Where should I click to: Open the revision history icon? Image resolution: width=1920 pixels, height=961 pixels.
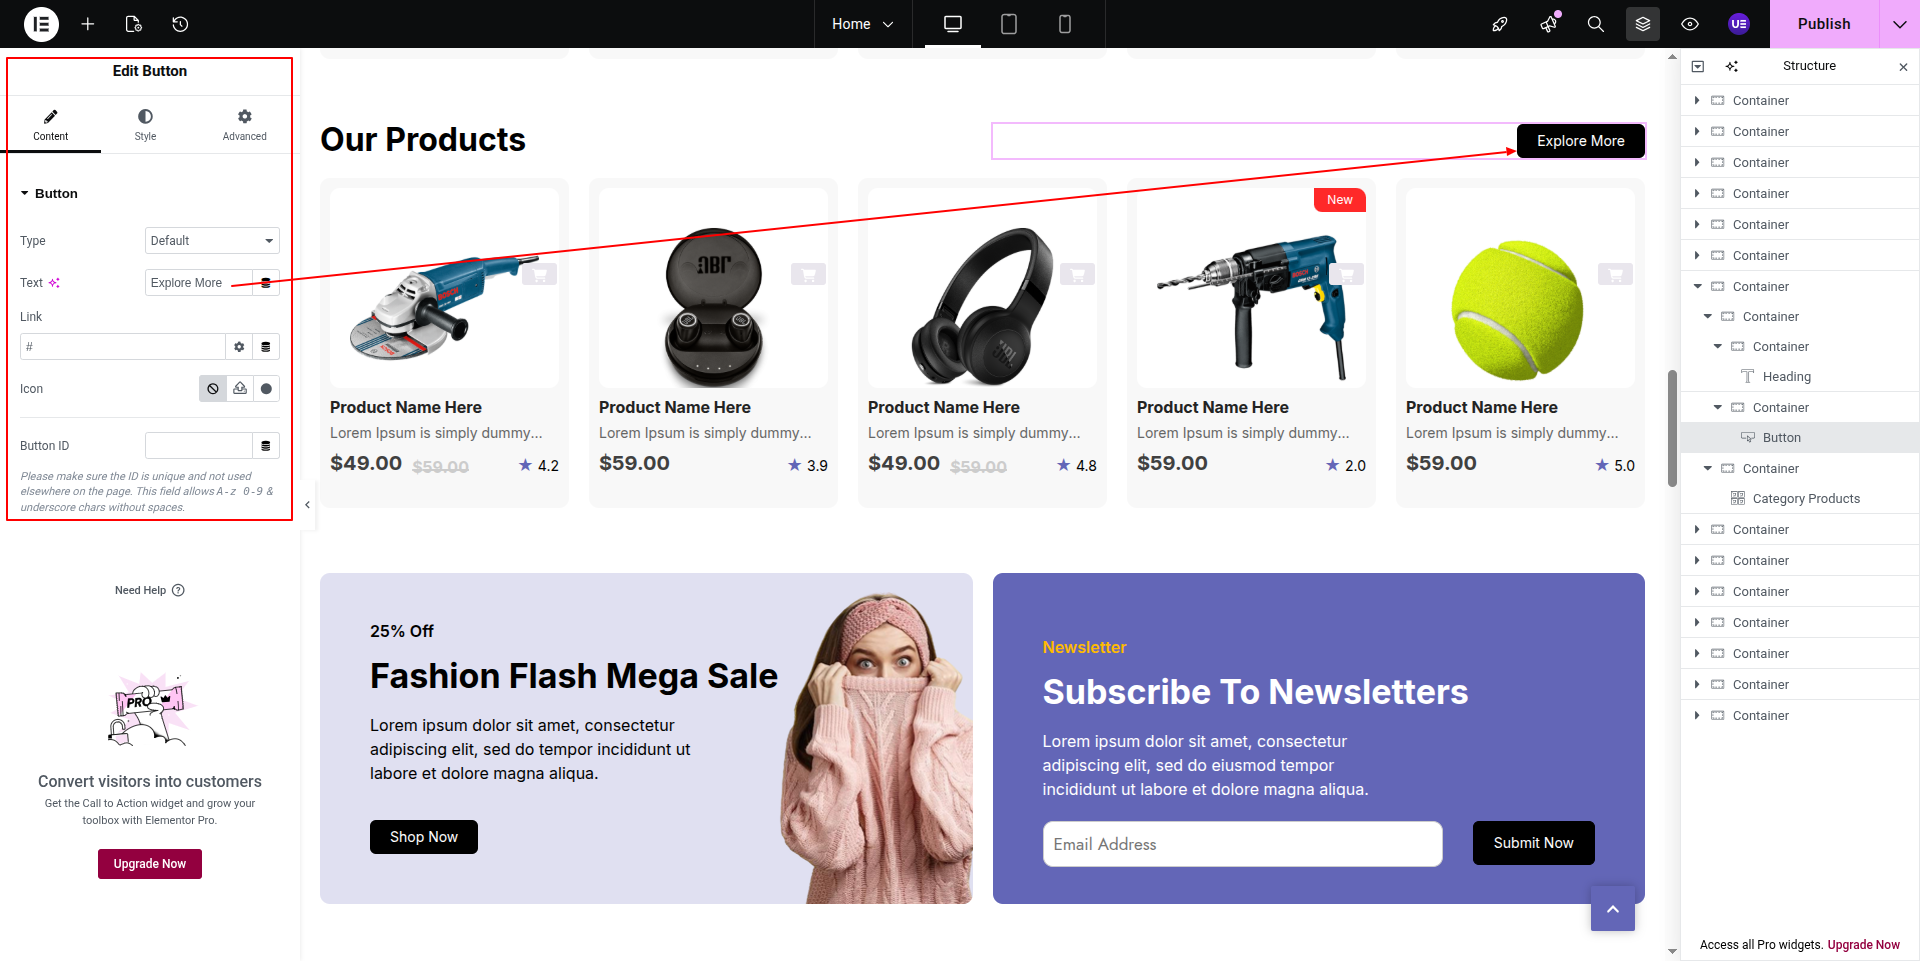[x=180, y=24]
